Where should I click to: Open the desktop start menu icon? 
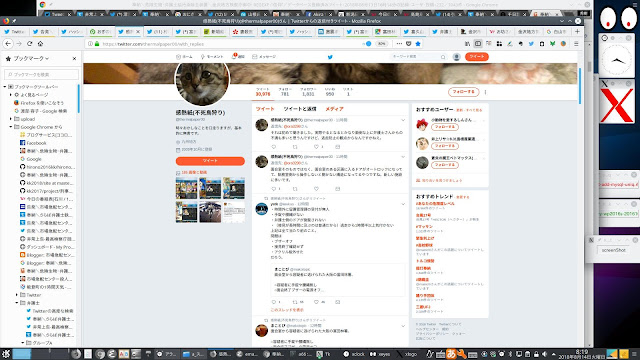6,353
